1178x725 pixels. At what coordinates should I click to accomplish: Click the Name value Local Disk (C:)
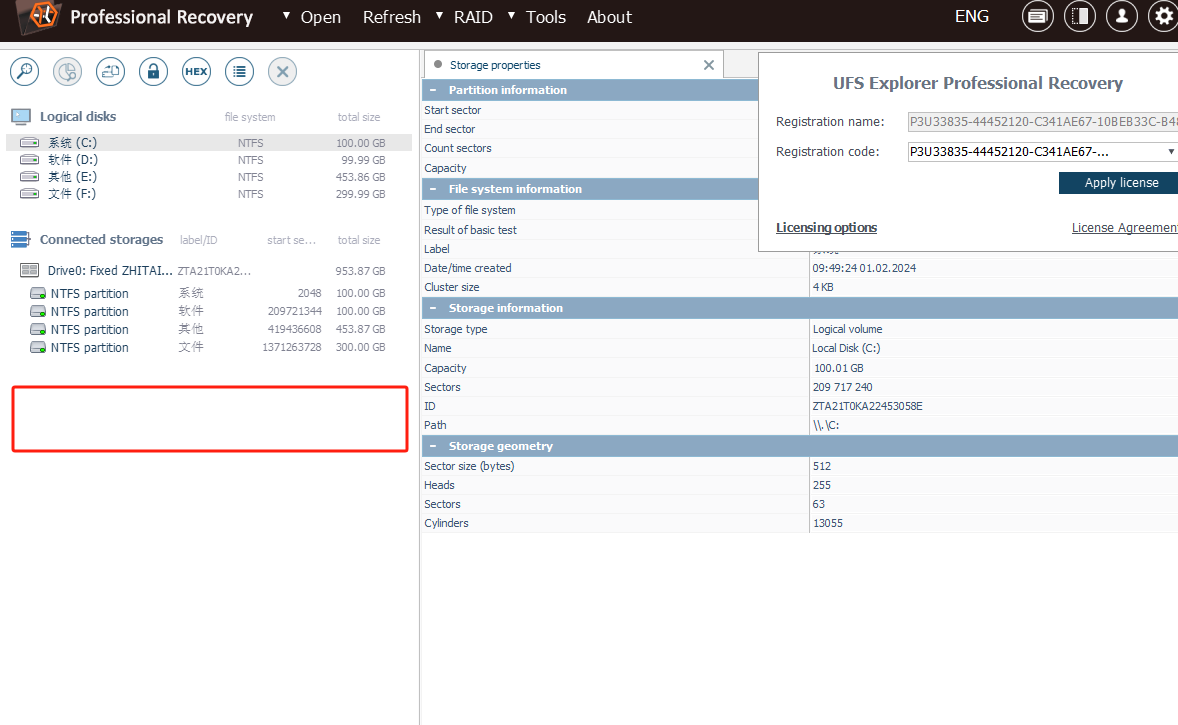(846, 348)
